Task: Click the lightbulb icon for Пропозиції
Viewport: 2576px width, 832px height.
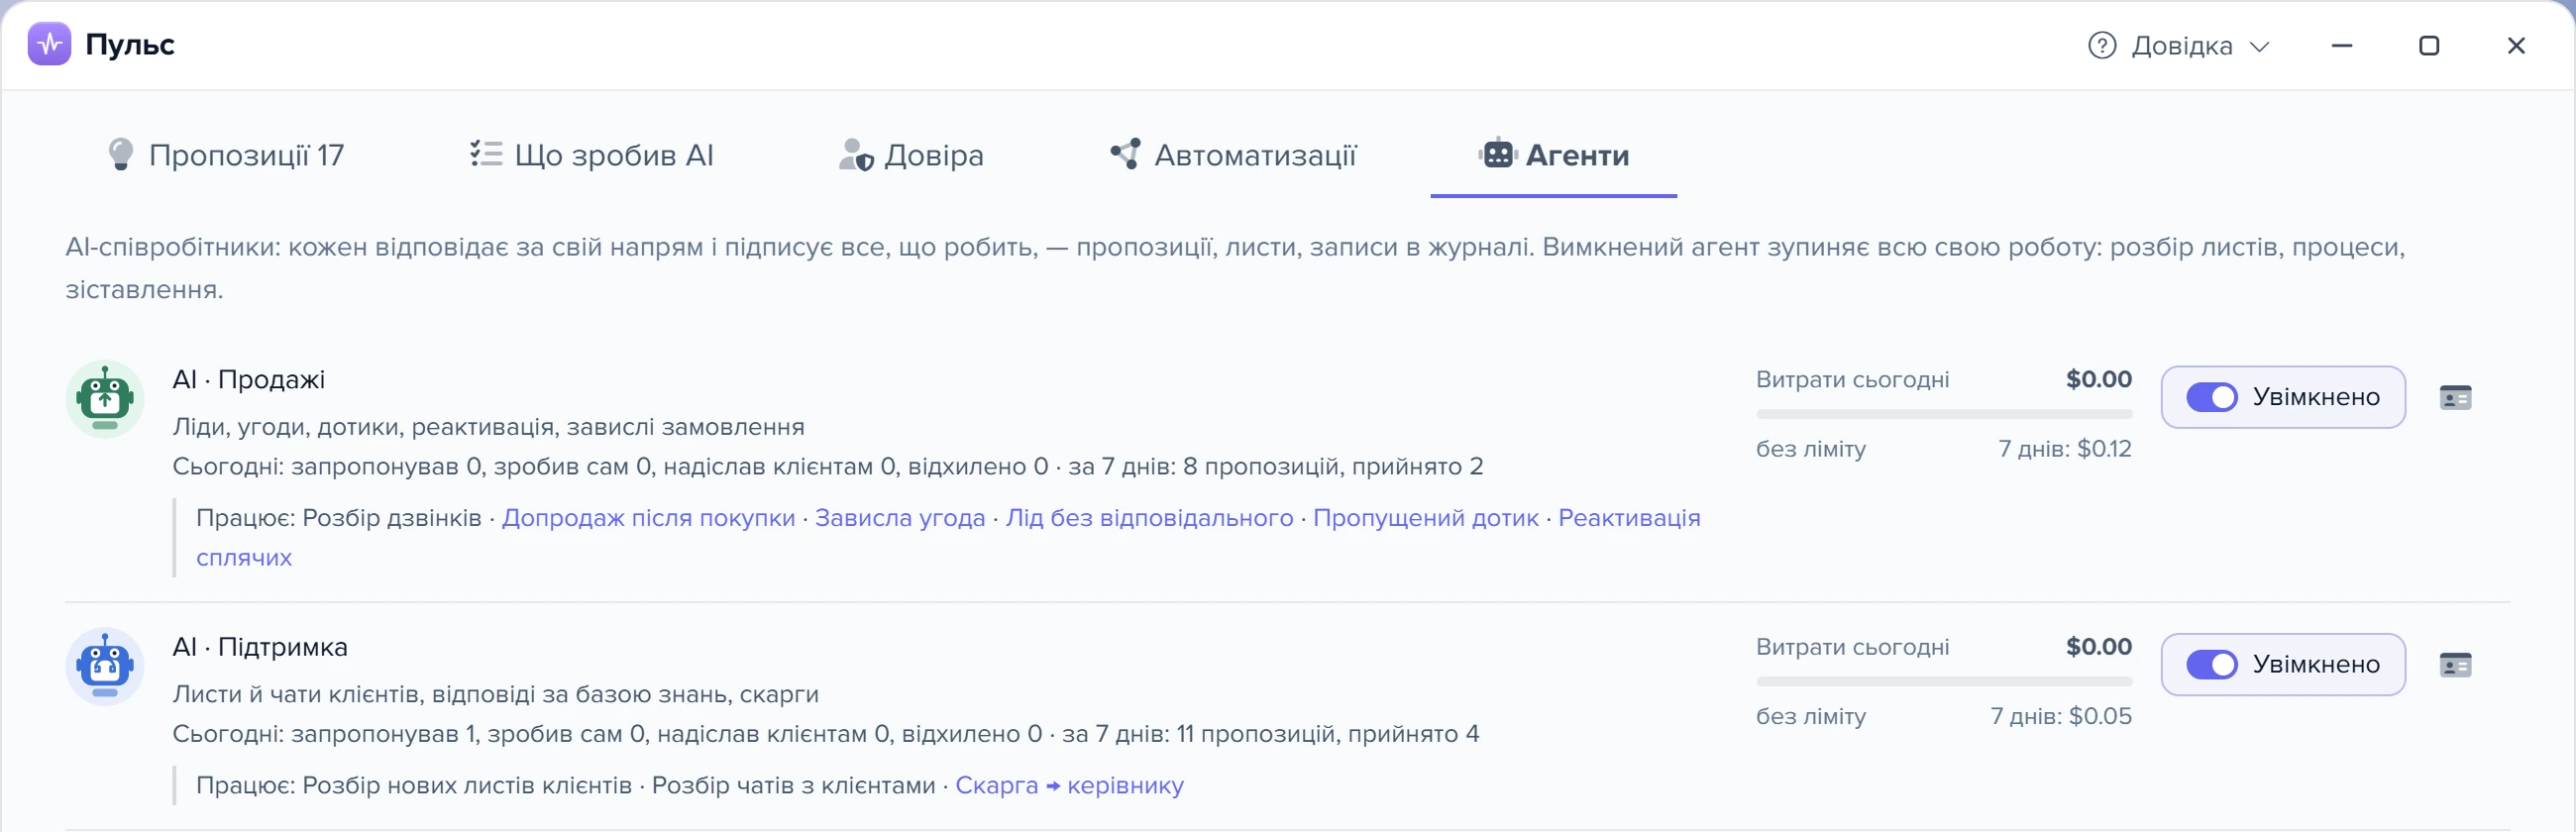Action: [120, 155]
